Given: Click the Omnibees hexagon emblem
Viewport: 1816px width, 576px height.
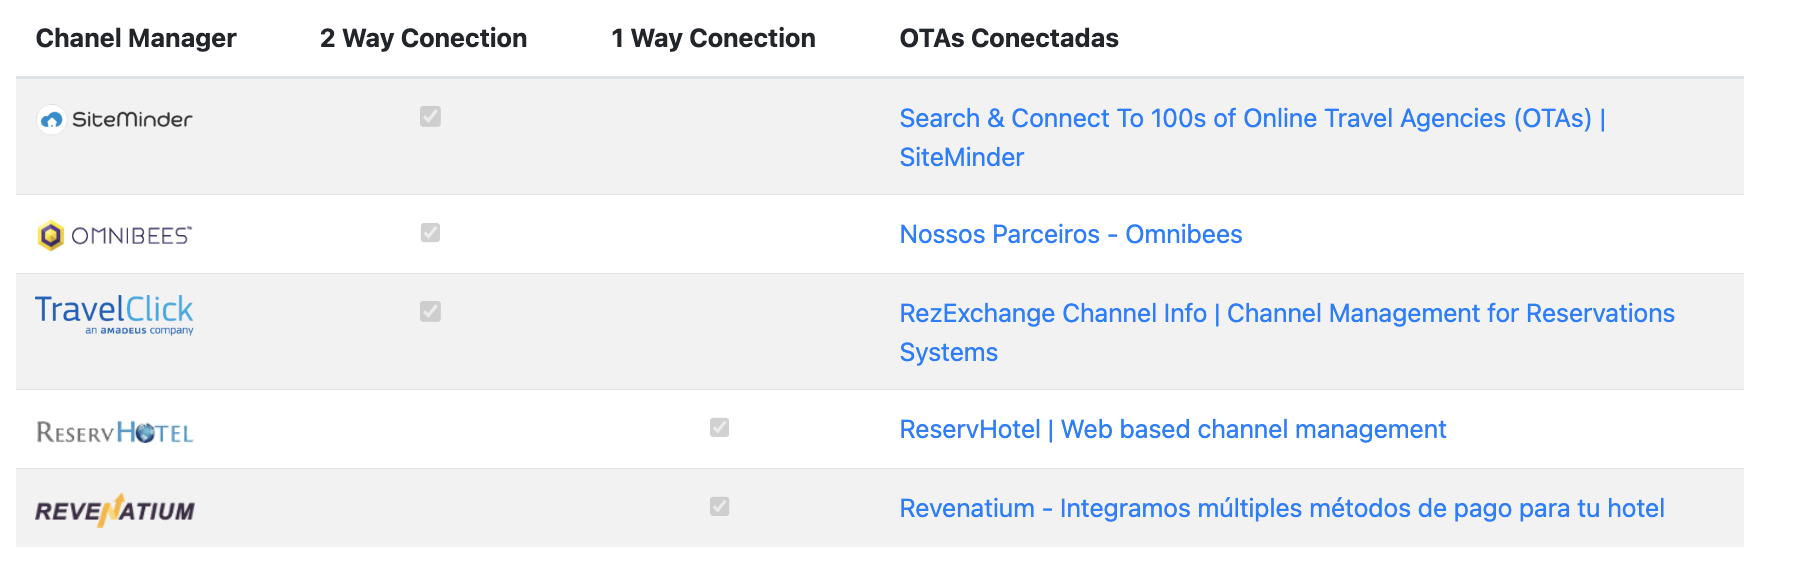Looking at the screenshot, I should (51, 236).
